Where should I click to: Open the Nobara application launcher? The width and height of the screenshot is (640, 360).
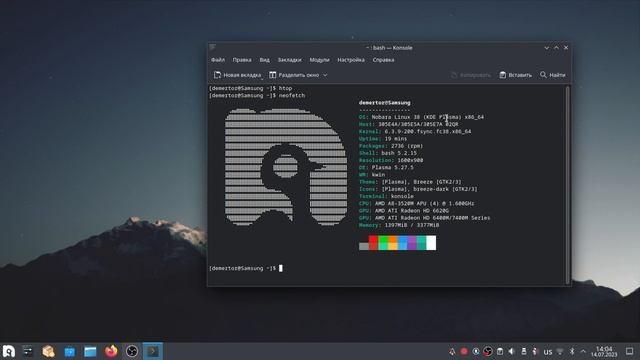pos(9,351)
